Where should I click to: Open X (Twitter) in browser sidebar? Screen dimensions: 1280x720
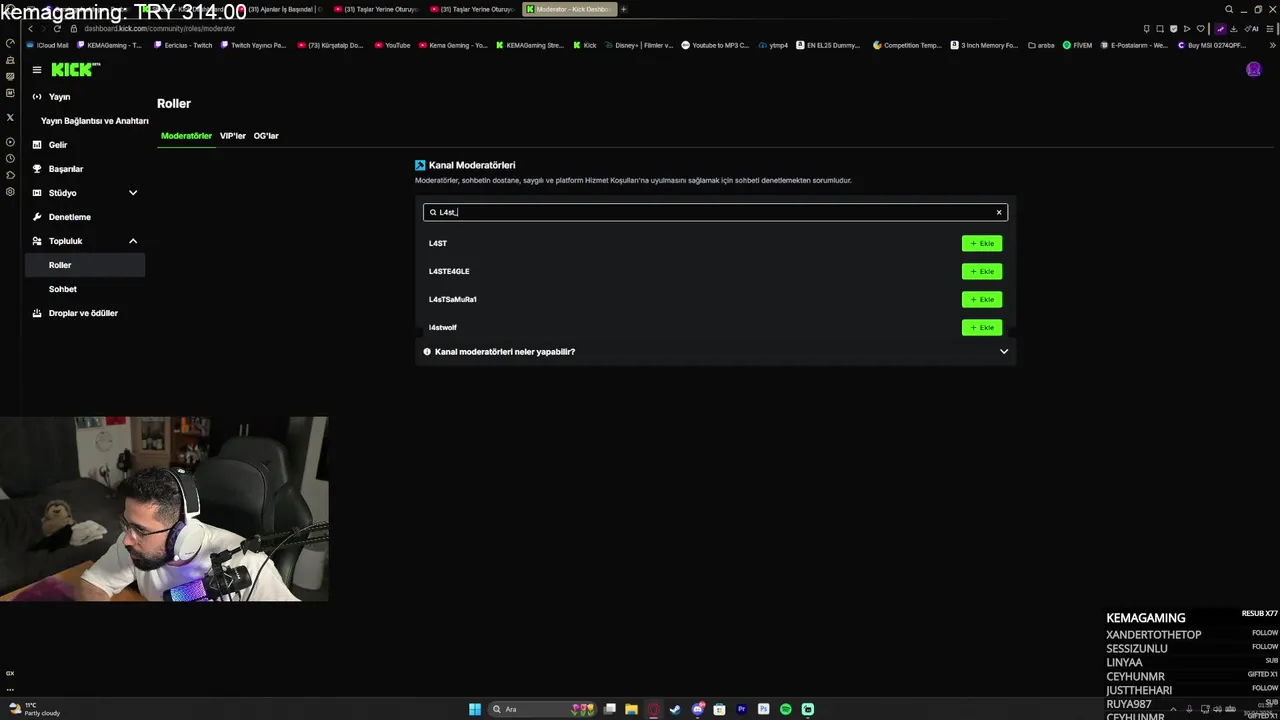(10, 117)
